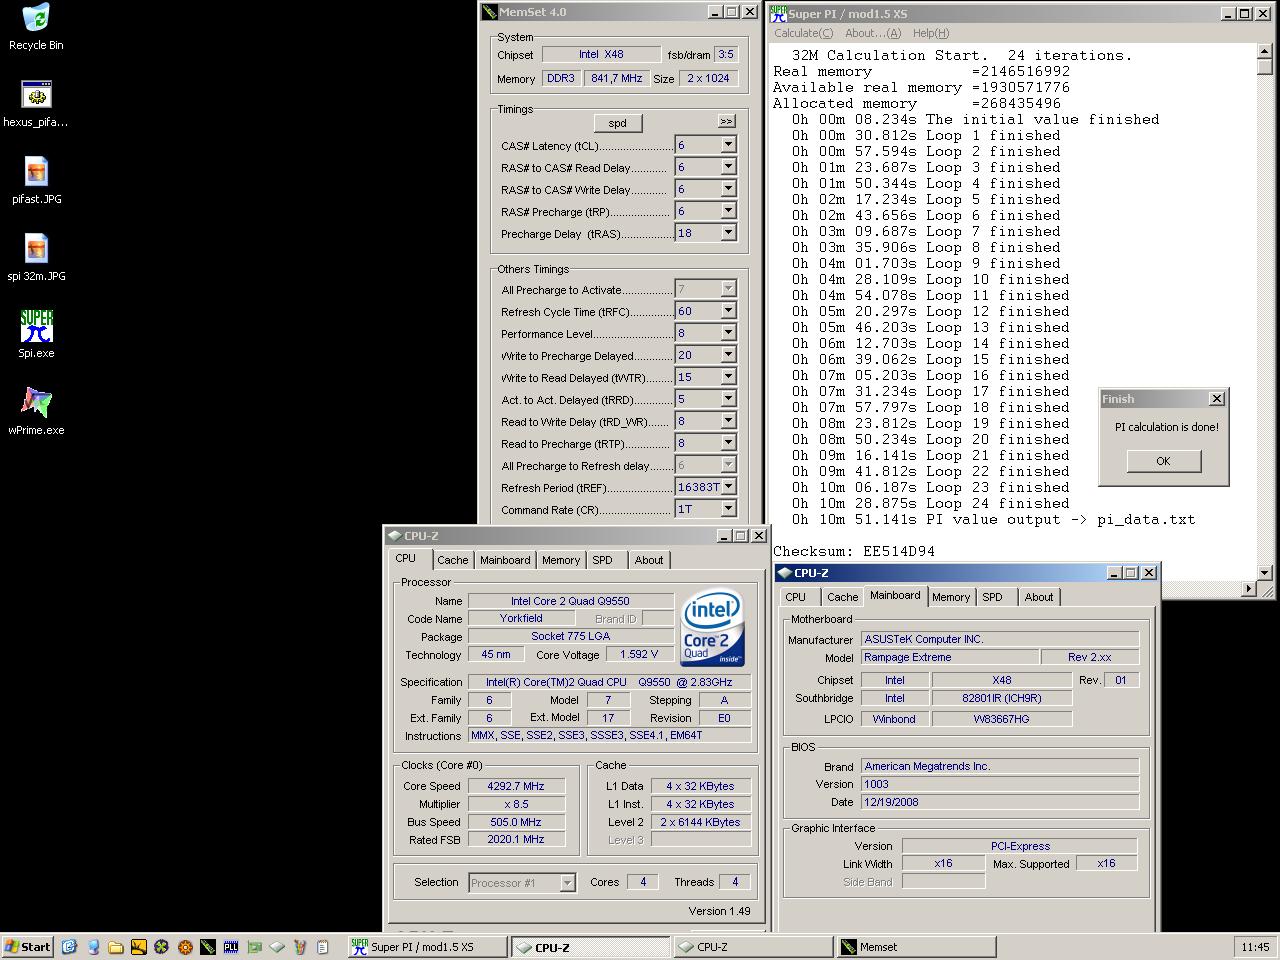This screenshot has height=960, width=1280.
Task: Click the Start button on taskbar
Action: tap(28, 947)
